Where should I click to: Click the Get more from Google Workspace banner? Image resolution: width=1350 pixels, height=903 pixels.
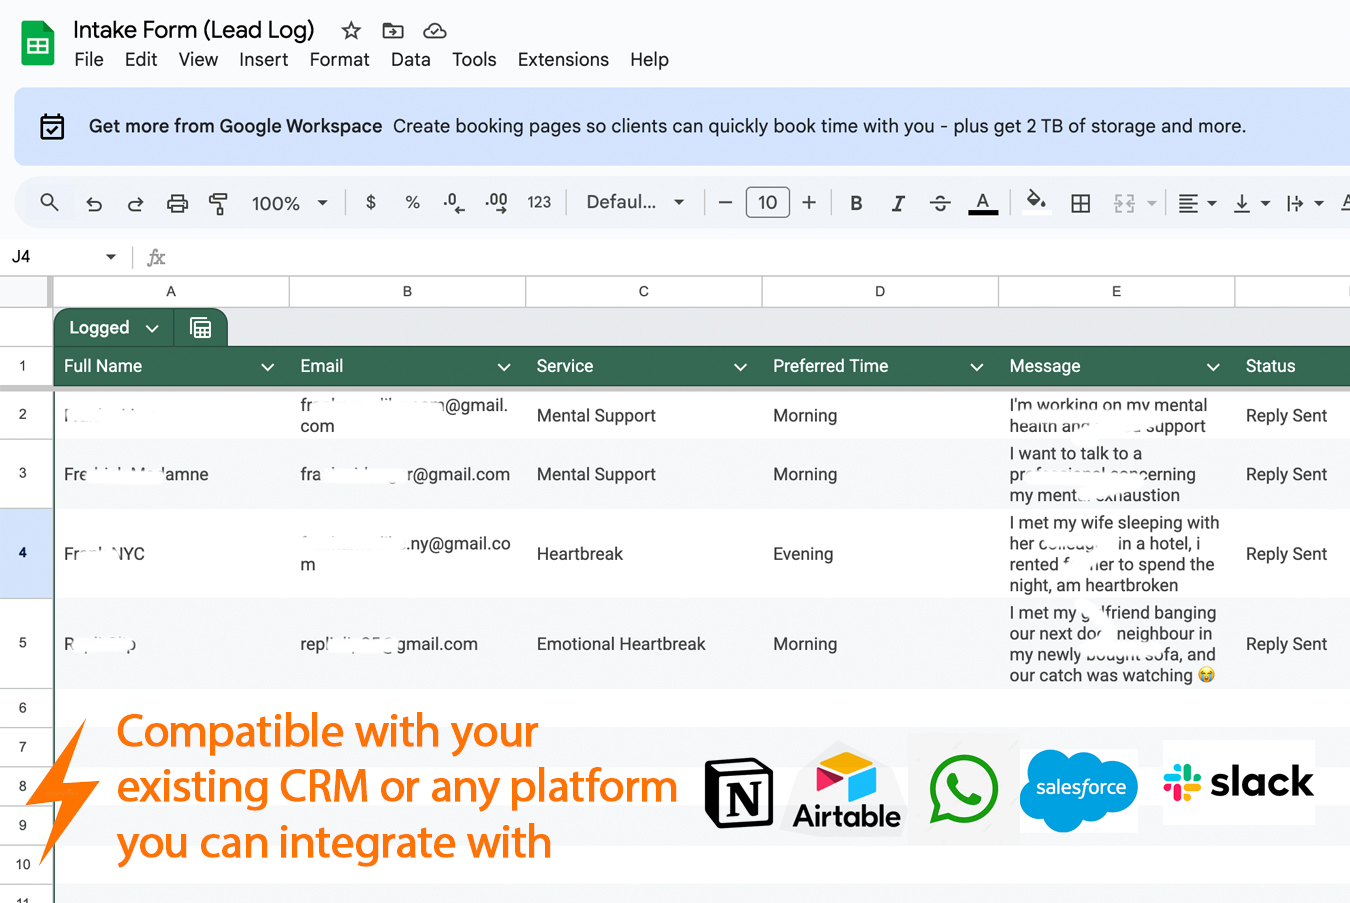[235, 126]
